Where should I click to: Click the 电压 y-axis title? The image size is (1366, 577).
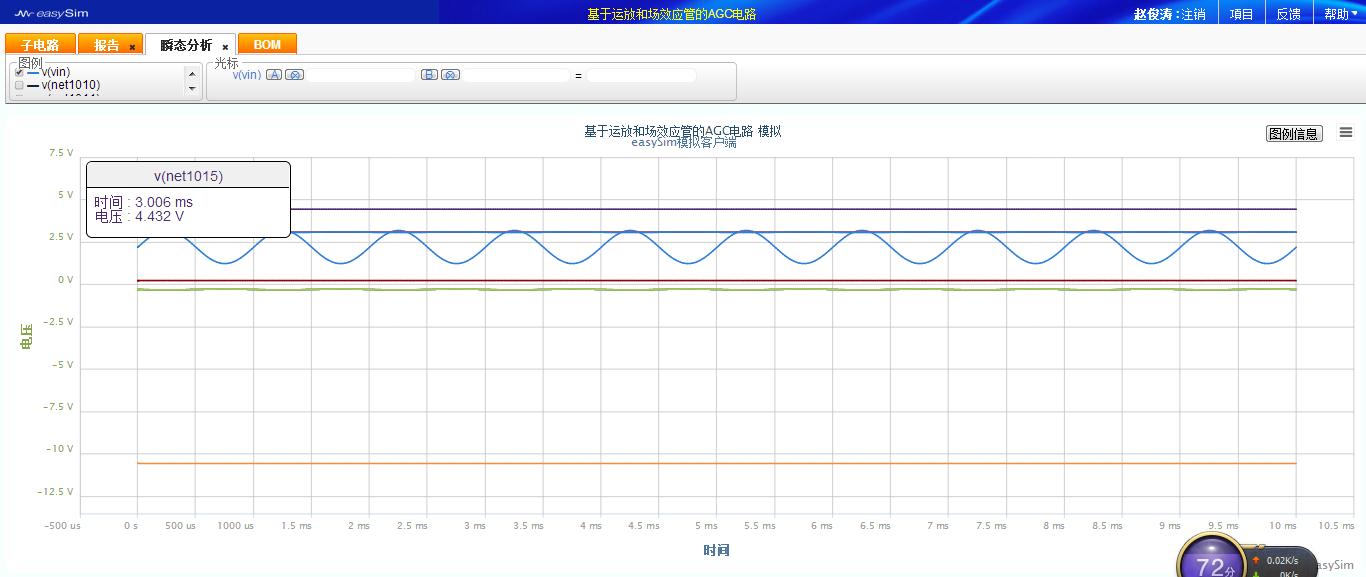(x=26, y=336)
